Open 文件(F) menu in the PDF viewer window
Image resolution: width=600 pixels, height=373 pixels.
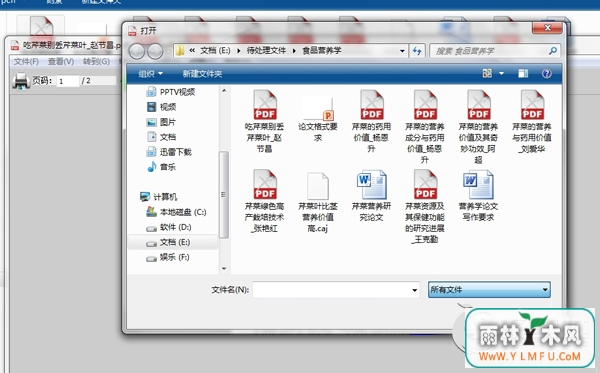tap(26, 62)
